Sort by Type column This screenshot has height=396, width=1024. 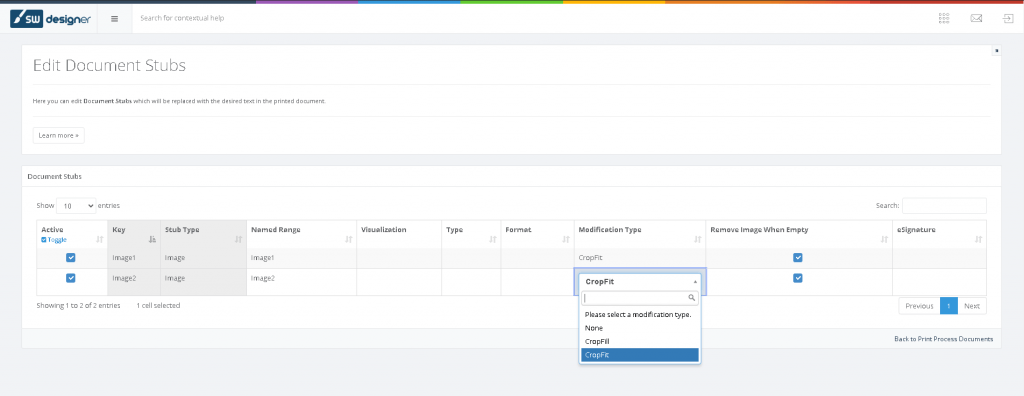tap(493, 240)
